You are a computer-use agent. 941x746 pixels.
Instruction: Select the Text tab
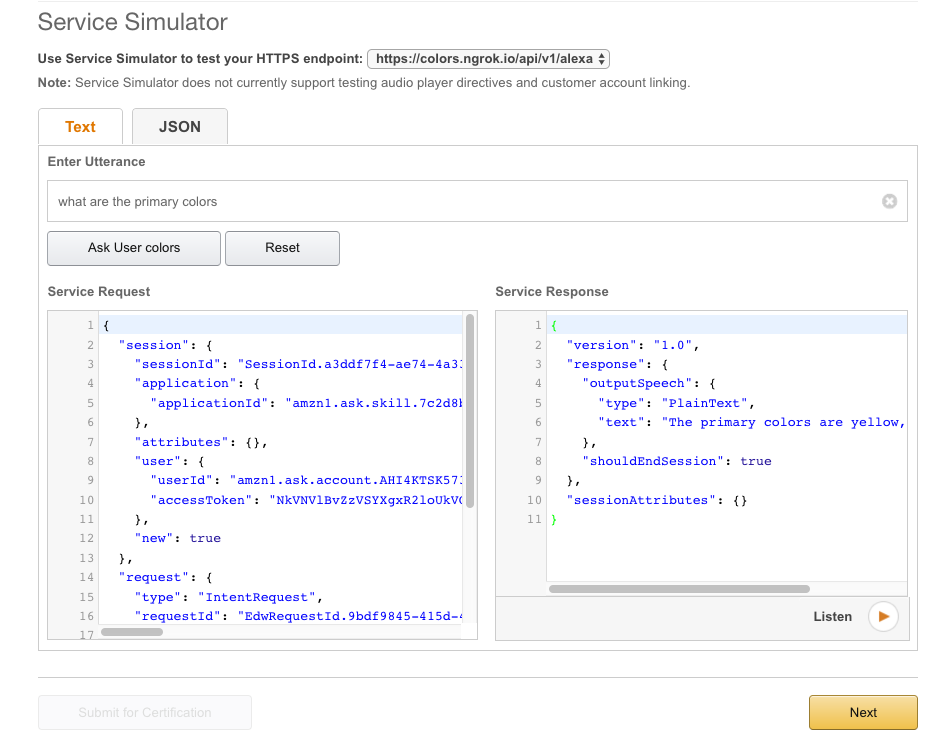pos(80,127)
